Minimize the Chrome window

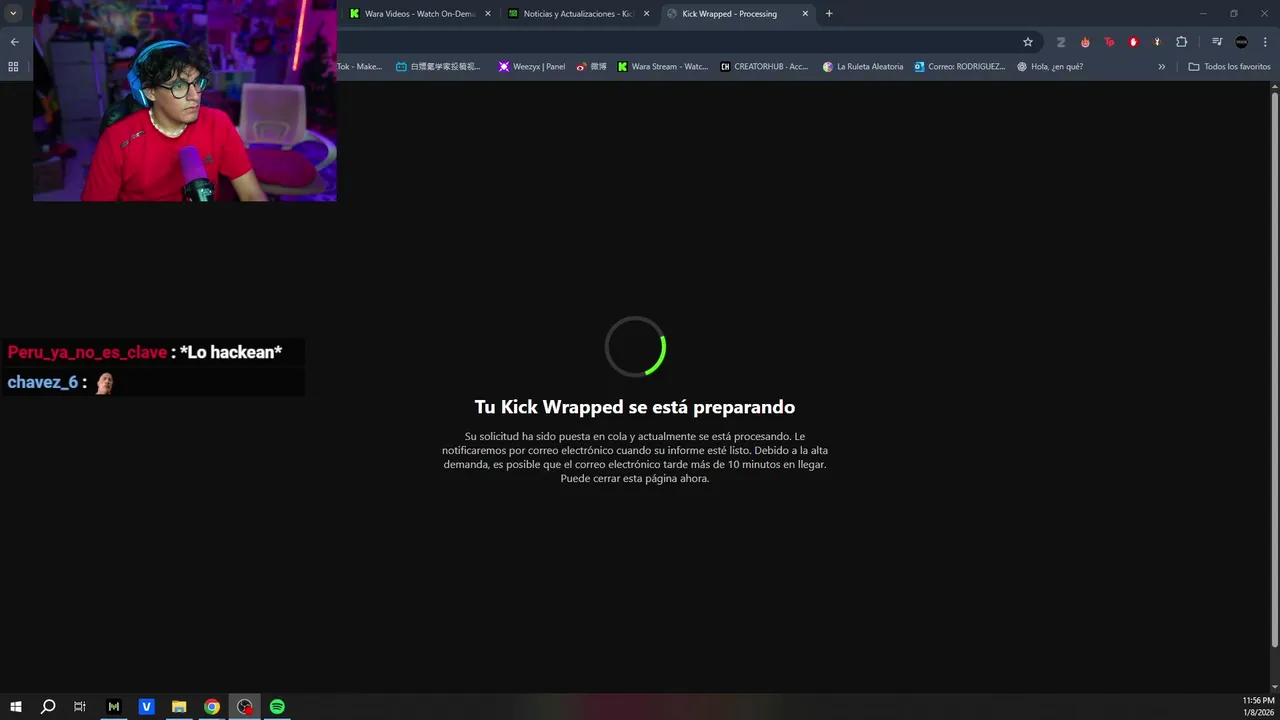(x=1205, y=14)
